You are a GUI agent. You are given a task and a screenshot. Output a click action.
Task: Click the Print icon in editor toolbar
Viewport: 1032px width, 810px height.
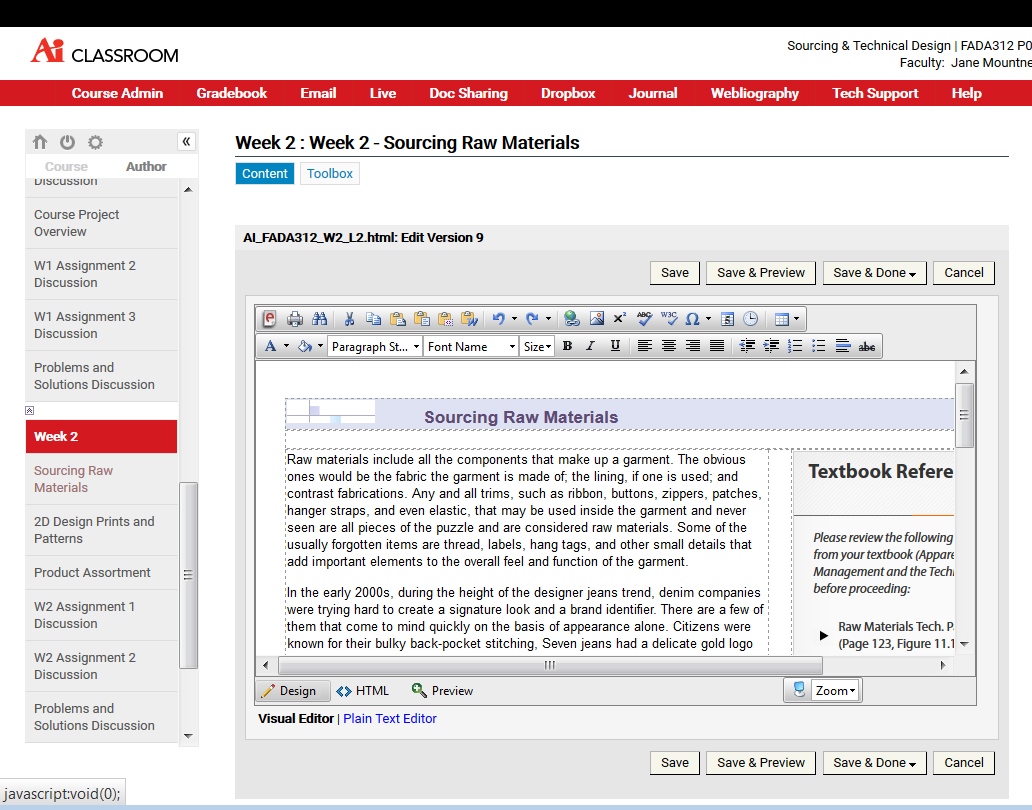295,319
